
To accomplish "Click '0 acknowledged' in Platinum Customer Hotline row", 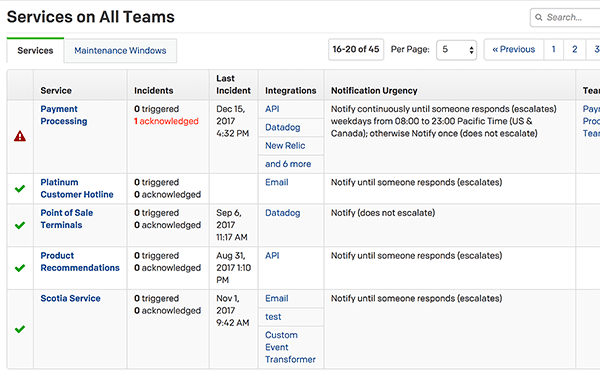I will point(167,195).
